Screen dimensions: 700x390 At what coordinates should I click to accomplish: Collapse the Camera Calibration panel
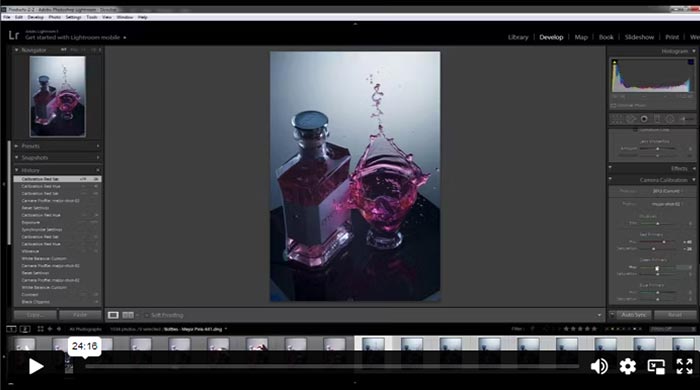[694, 180]
